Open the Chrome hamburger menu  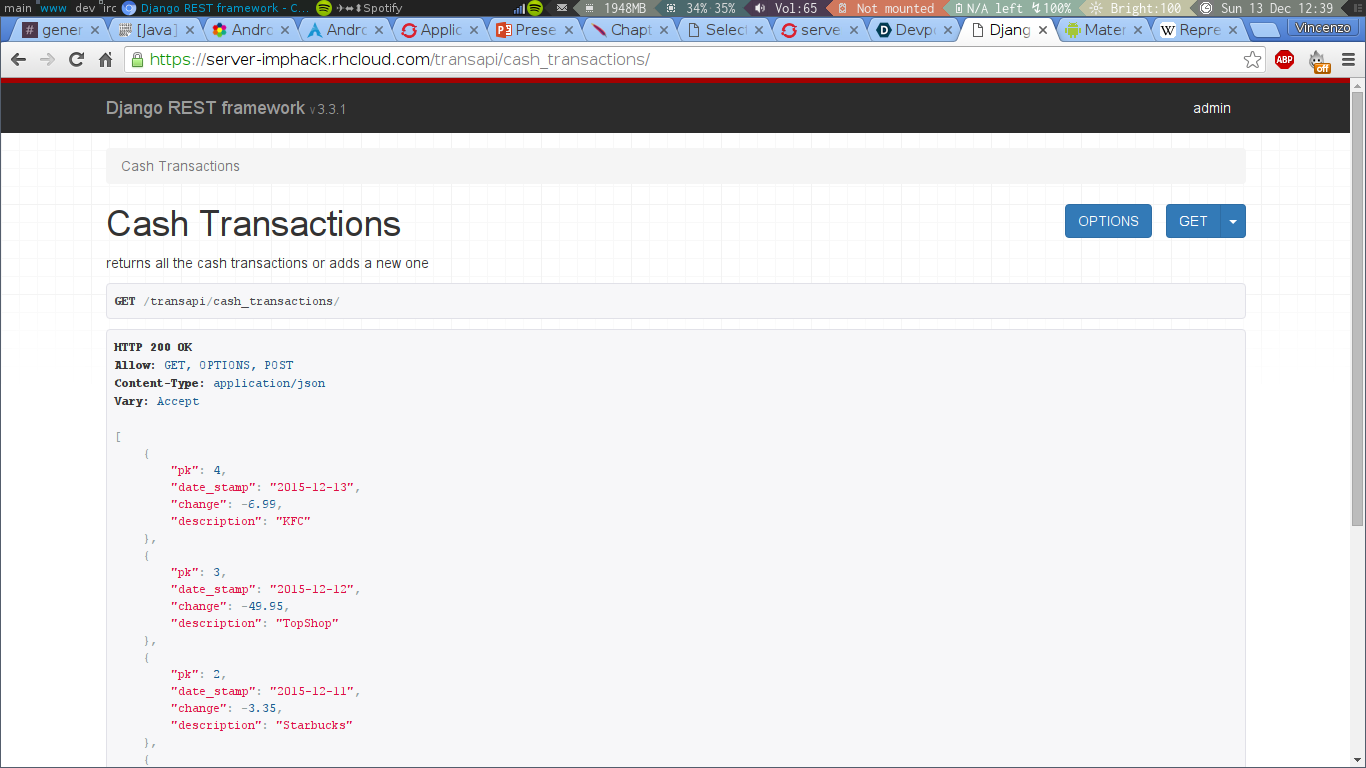[x=1348, y=60]
